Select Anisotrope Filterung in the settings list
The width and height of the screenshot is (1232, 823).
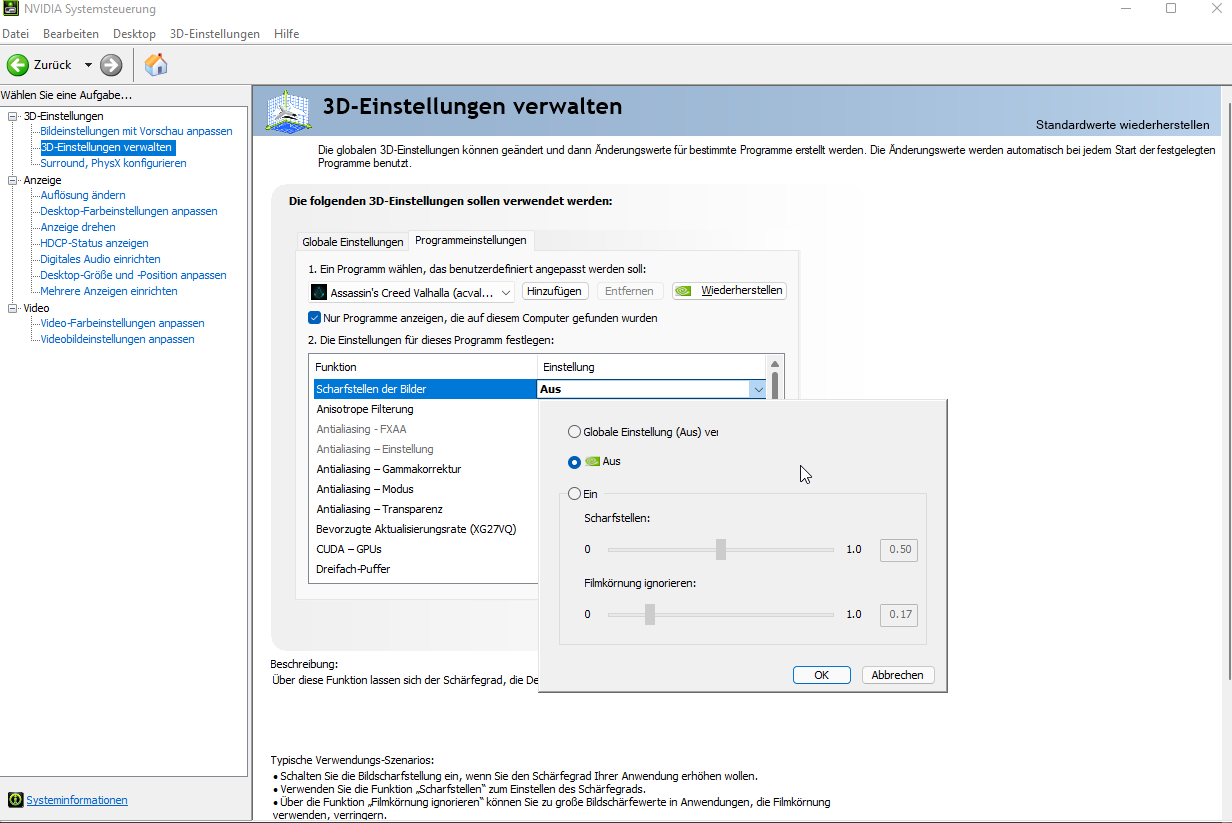[364, 409]
